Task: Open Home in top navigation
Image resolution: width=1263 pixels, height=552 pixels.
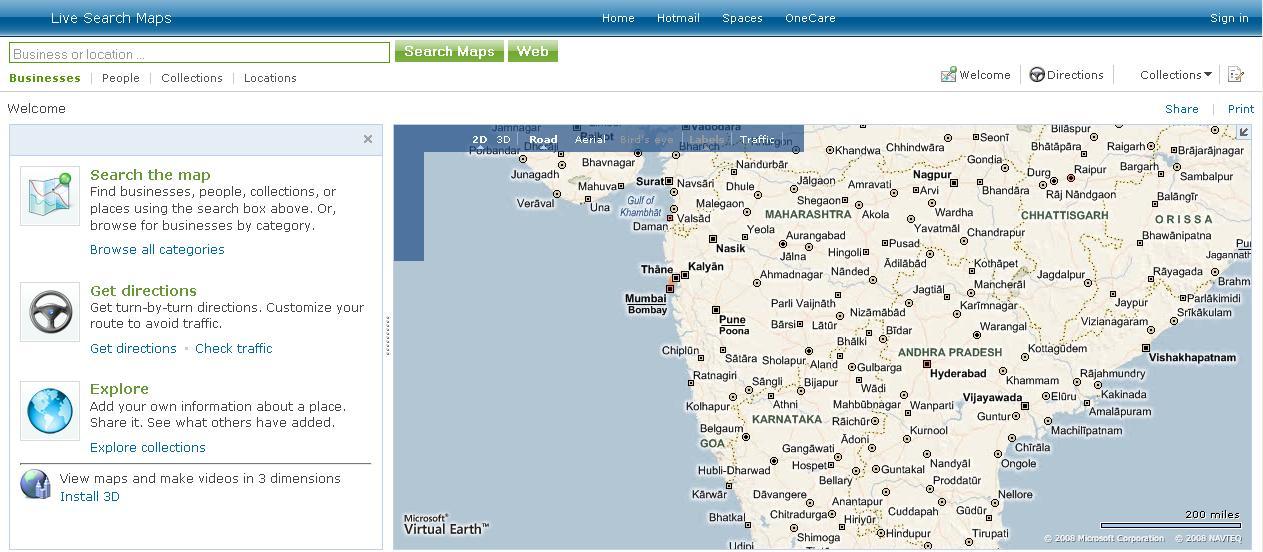Action: tap(618, 18)
